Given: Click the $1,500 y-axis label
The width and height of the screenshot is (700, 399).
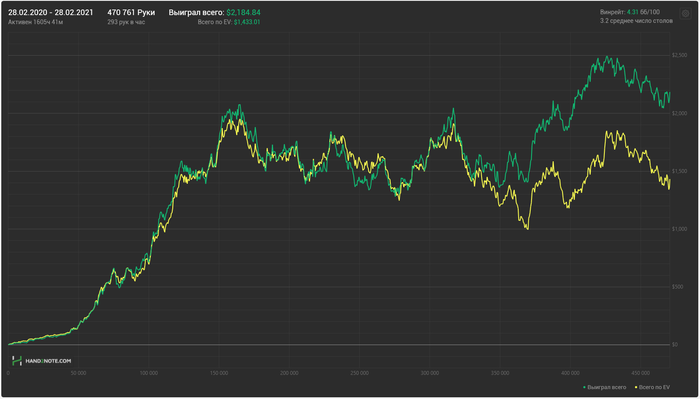Looking at the screenshot, I should point(679,171).
